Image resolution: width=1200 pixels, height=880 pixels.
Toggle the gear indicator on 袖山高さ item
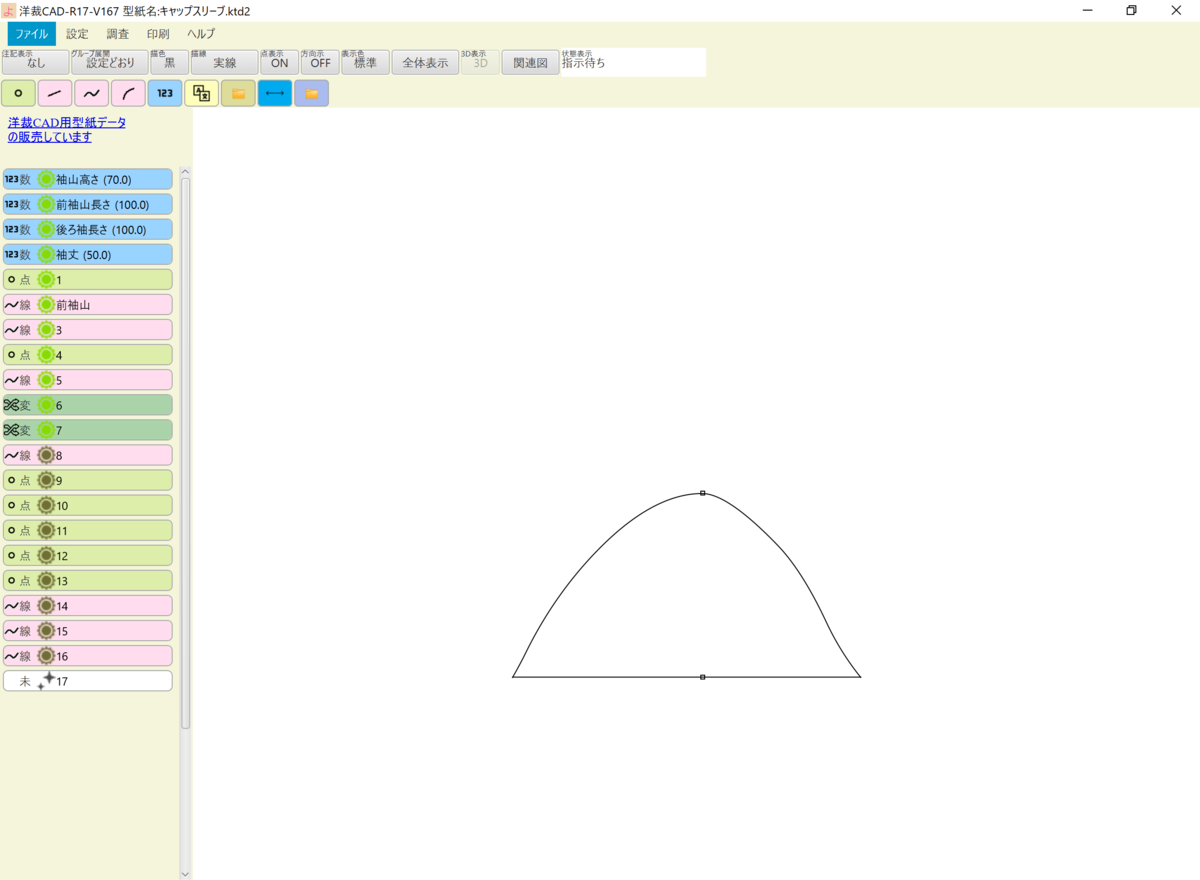click(x=47, y=179)
